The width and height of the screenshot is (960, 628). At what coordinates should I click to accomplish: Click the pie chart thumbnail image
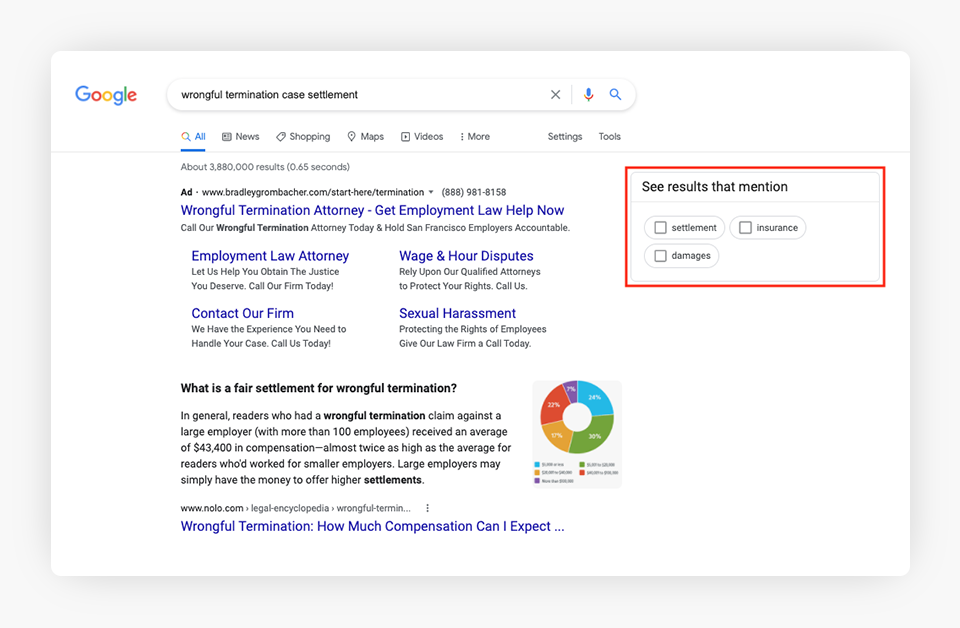tap(577, 434)
